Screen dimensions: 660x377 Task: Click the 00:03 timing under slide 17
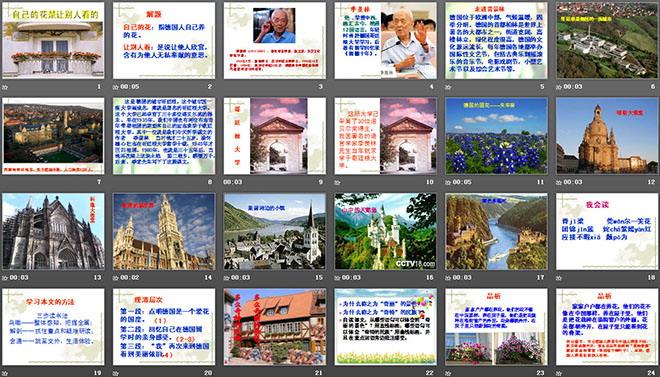[x=462, y=278]
